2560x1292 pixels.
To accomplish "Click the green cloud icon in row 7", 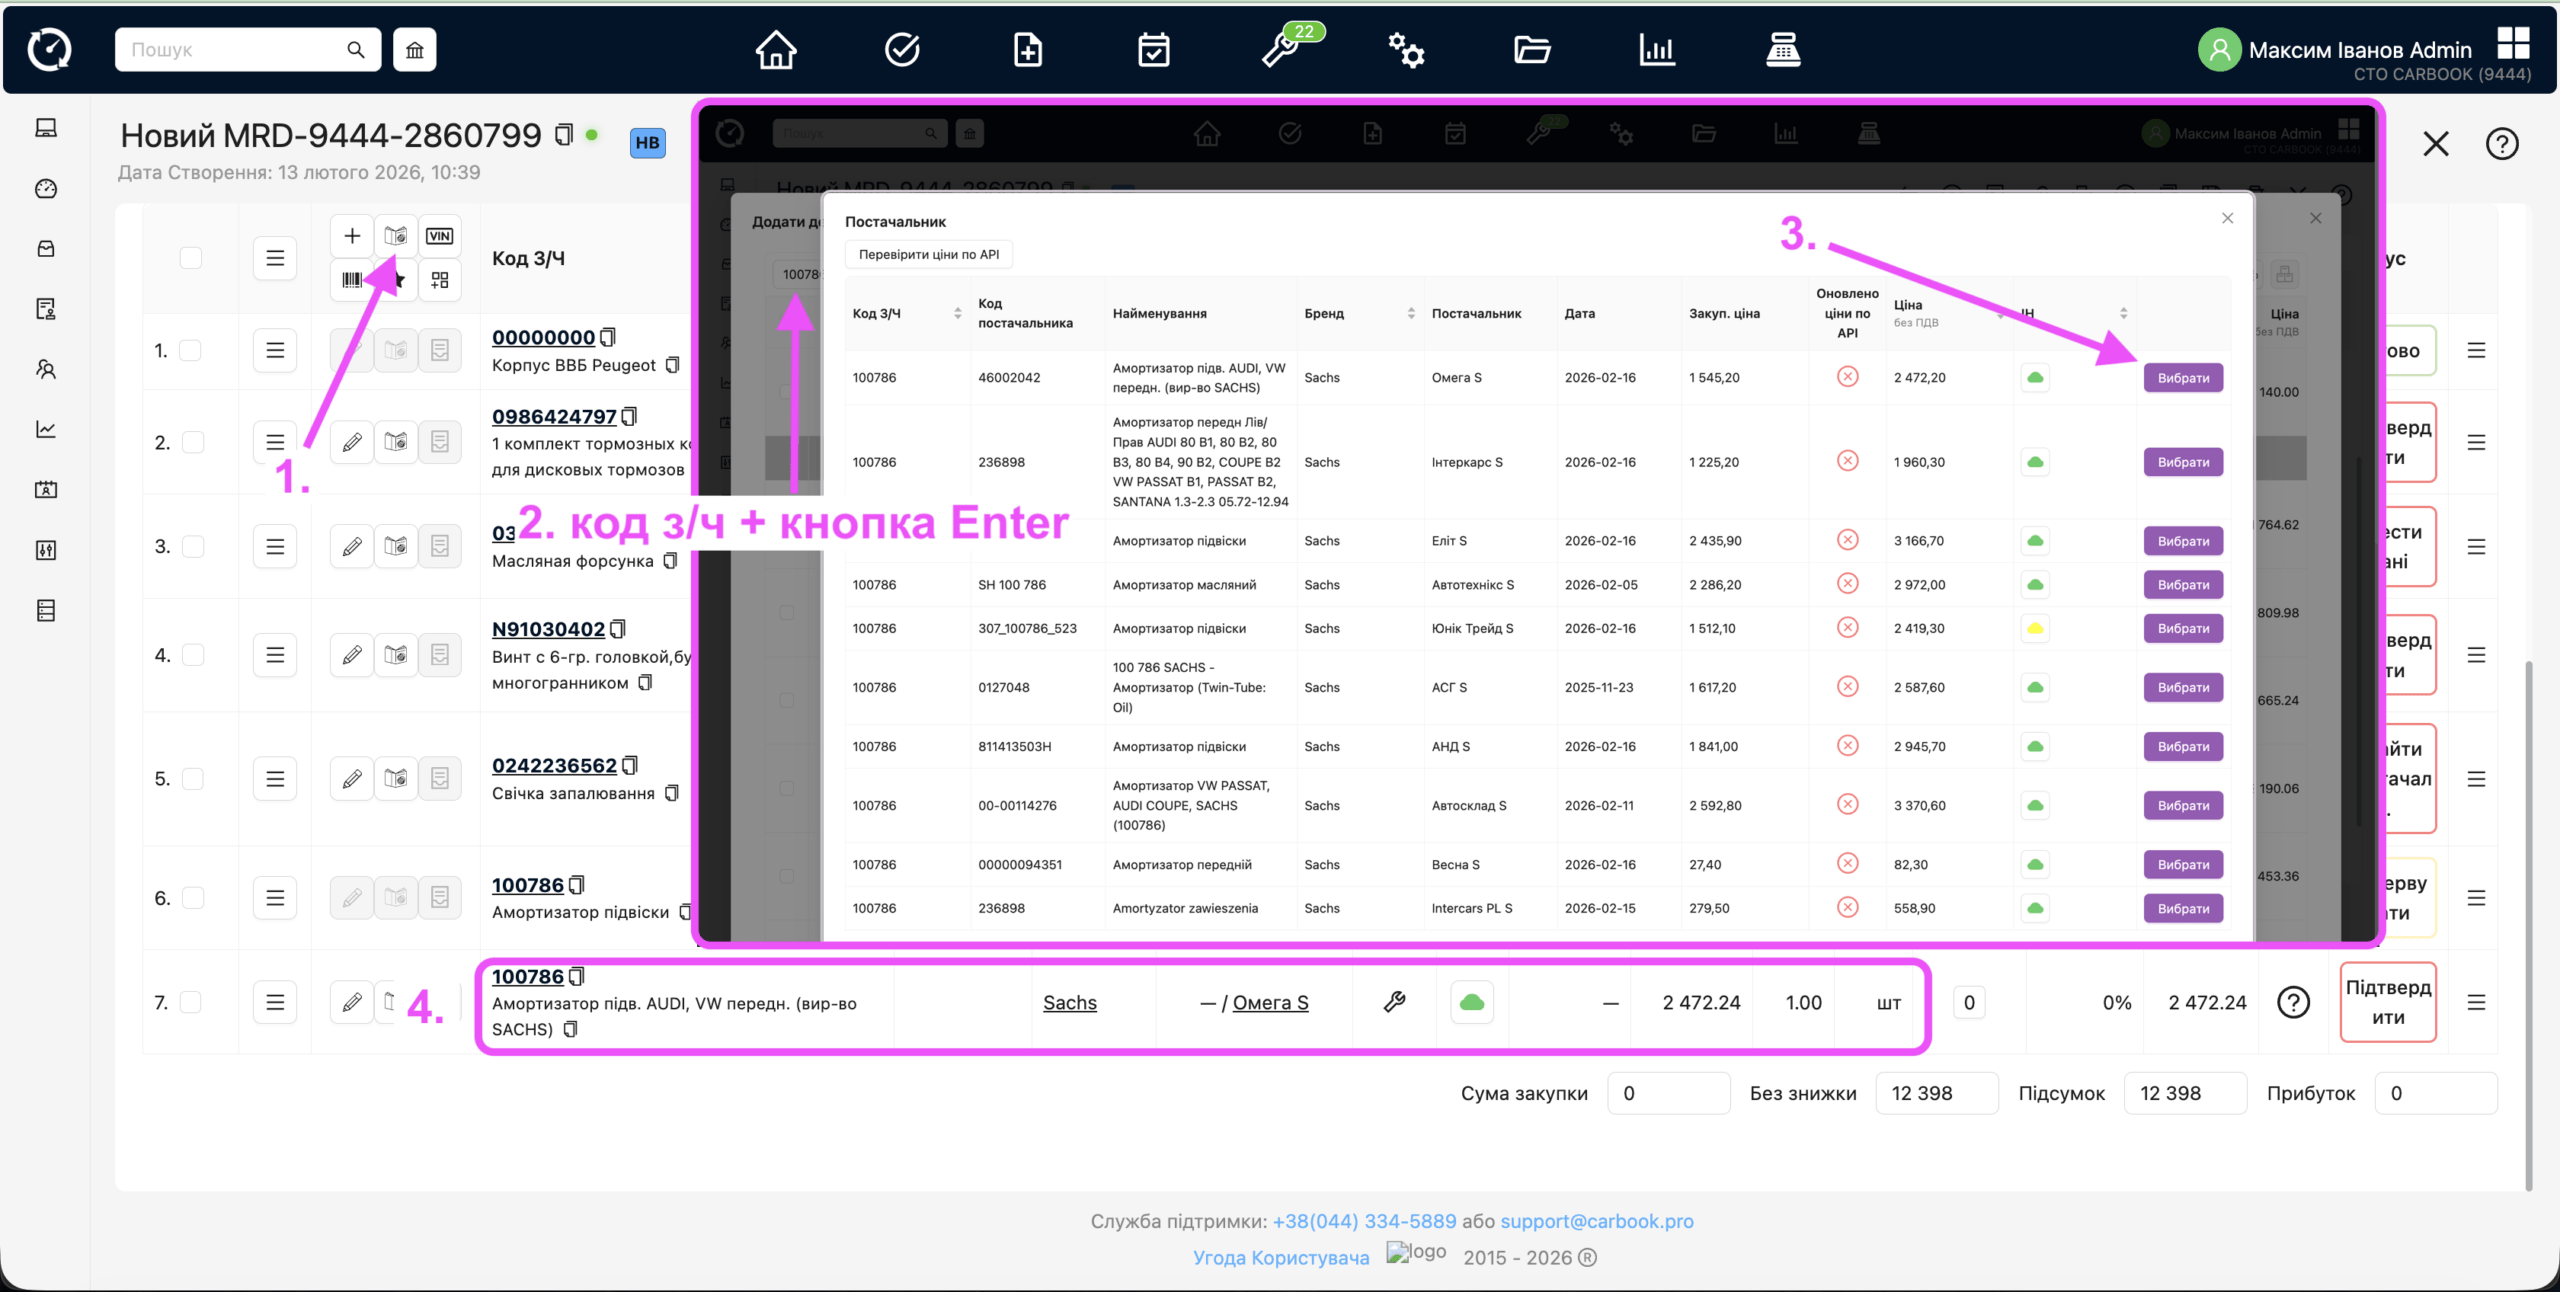I will pyautogui.click(x=1472, y=1002).
